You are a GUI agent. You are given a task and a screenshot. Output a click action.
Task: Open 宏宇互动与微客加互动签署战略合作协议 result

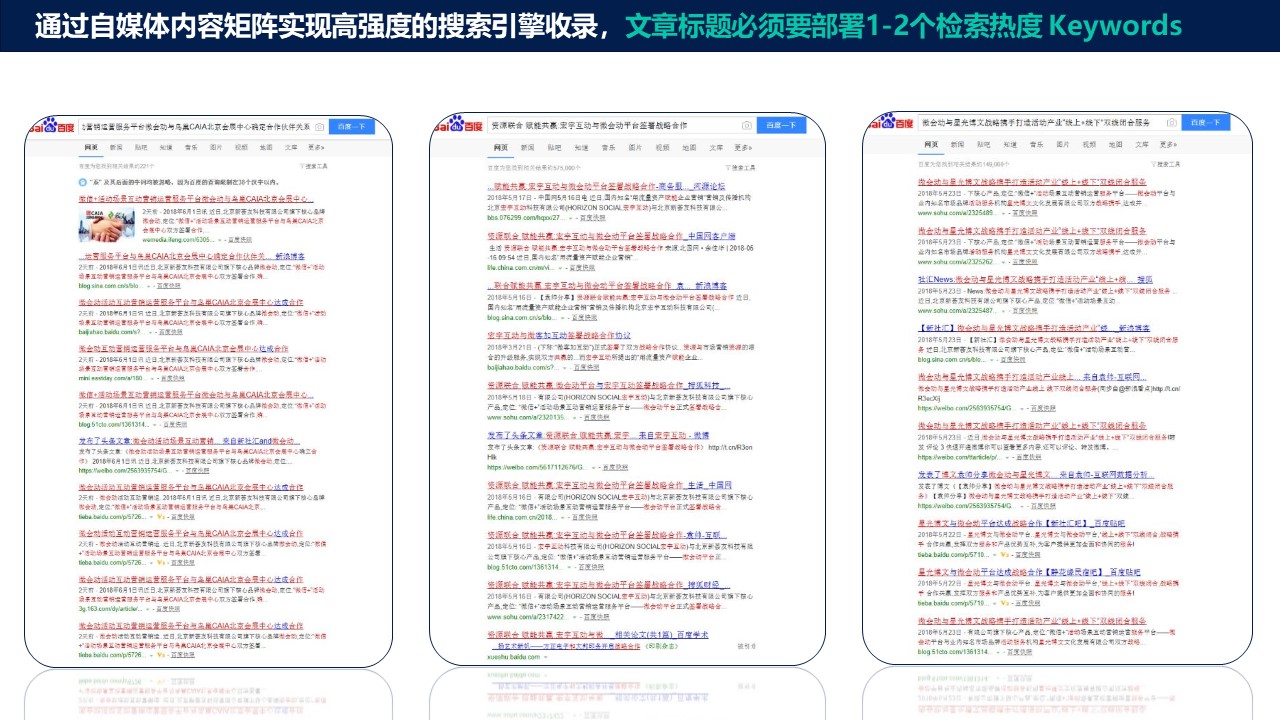tap(559, 335)
